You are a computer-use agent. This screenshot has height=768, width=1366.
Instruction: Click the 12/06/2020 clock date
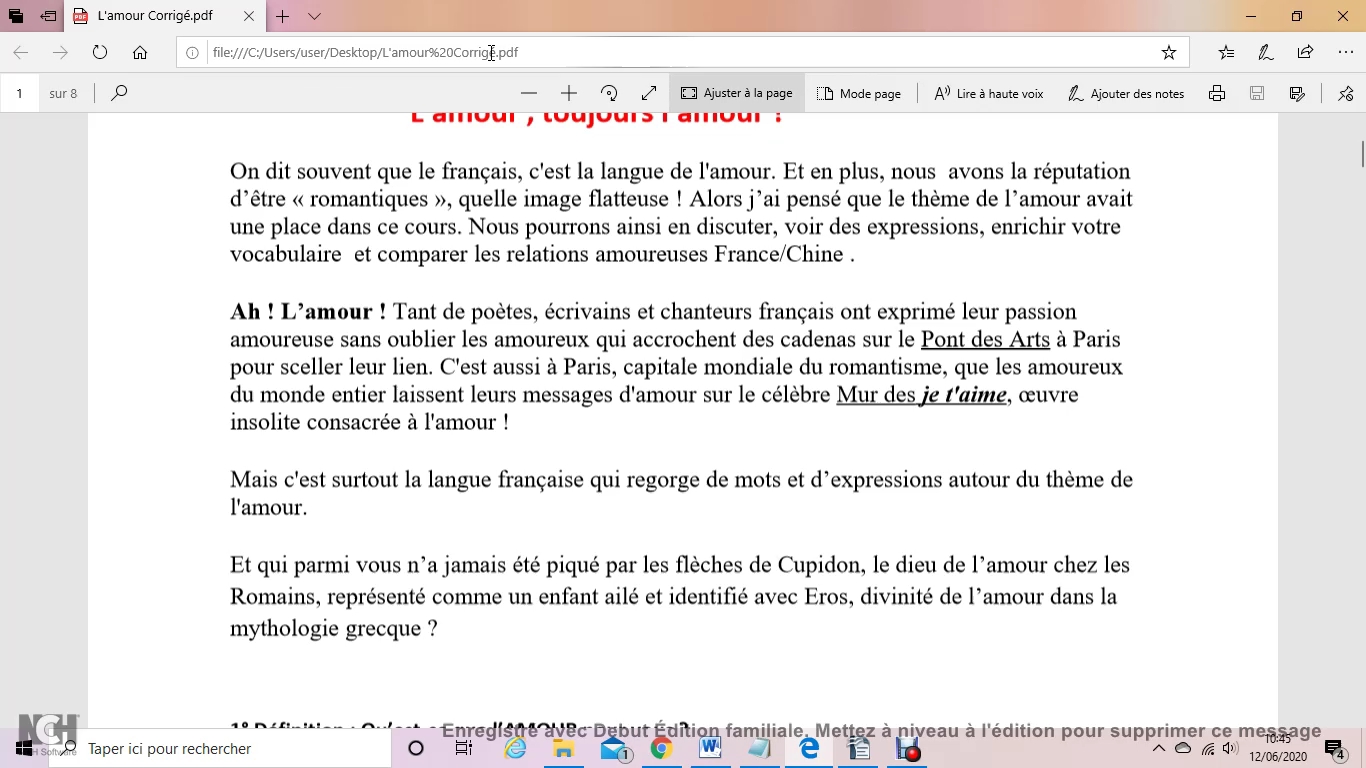point(1278,757)
